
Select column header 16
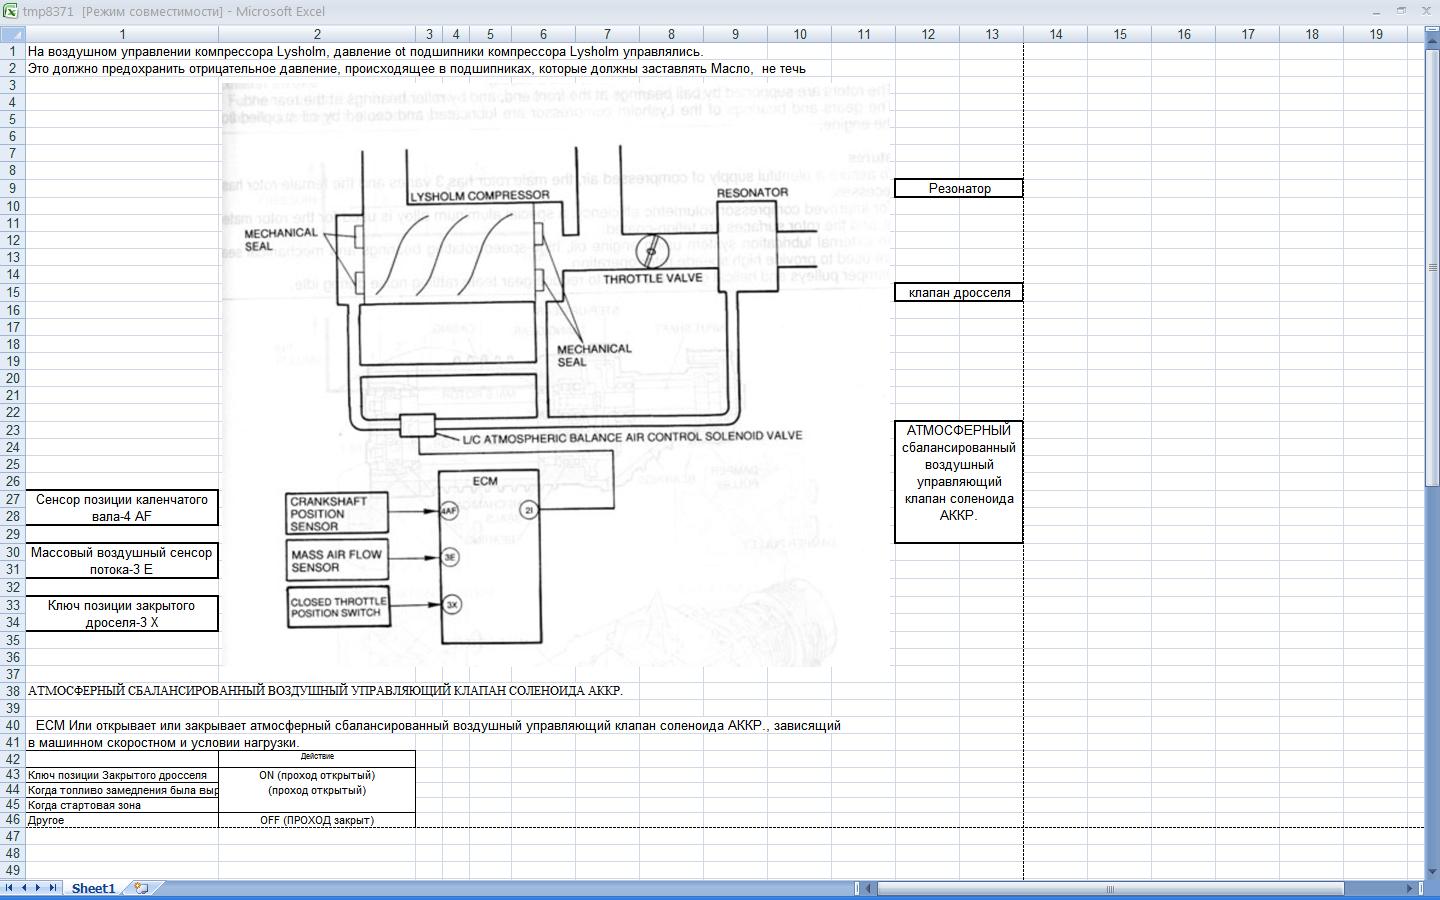(x=1183, y=34)
